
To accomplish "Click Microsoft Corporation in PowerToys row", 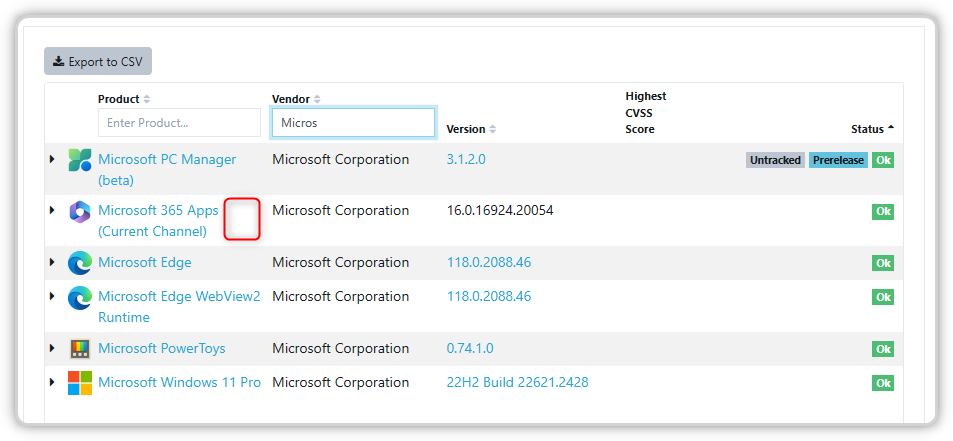I will click(340, 348).
